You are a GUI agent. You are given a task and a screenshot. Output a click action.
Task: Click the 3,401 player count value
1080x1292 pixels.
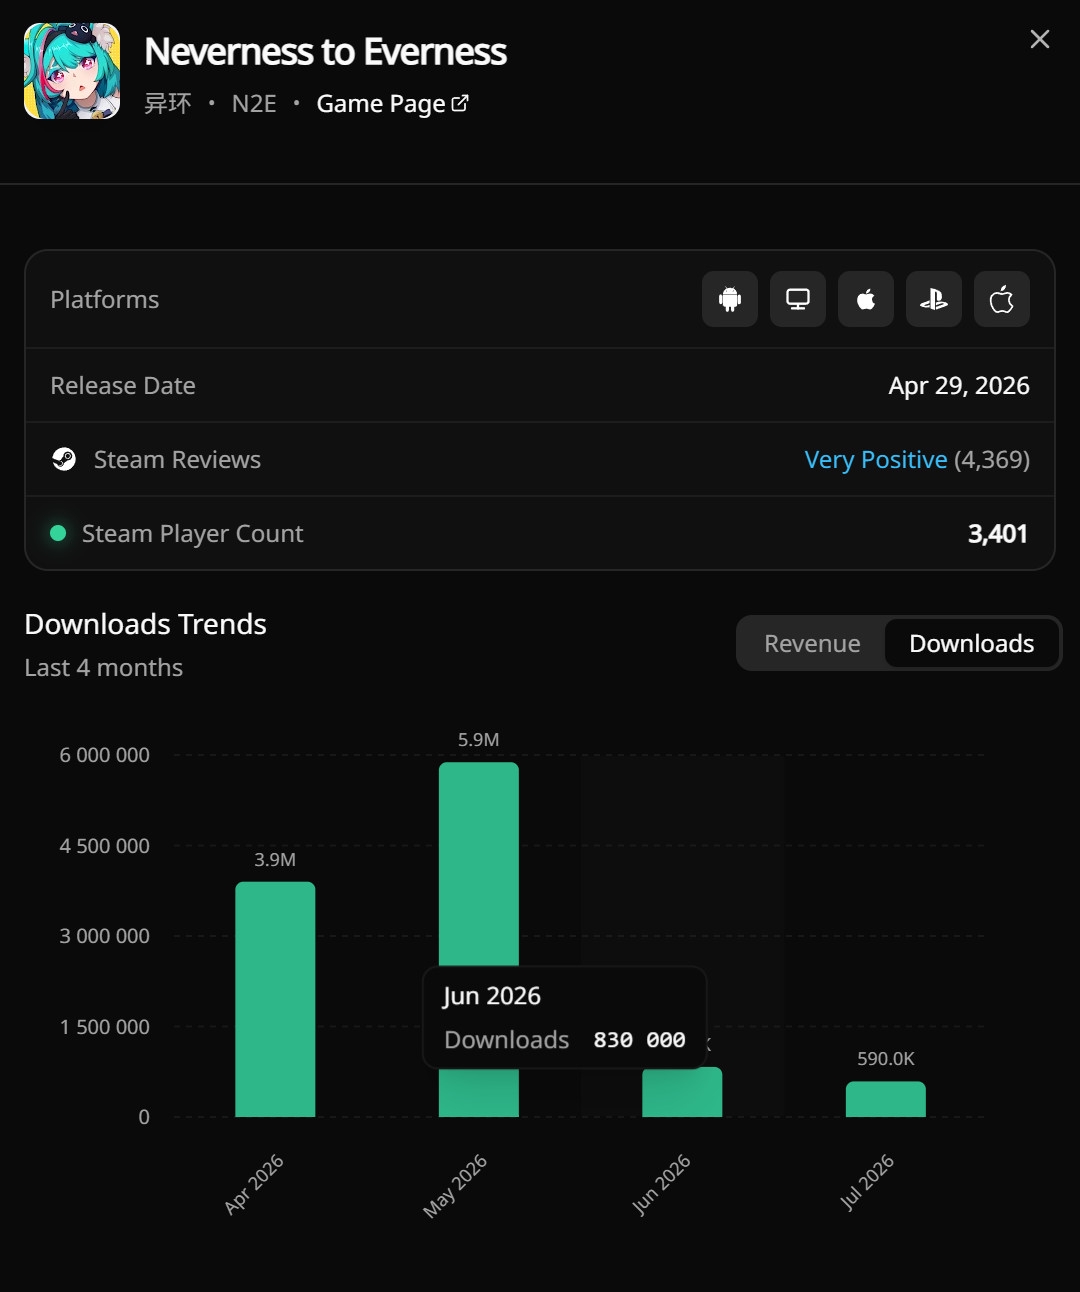tap(998, 534)
